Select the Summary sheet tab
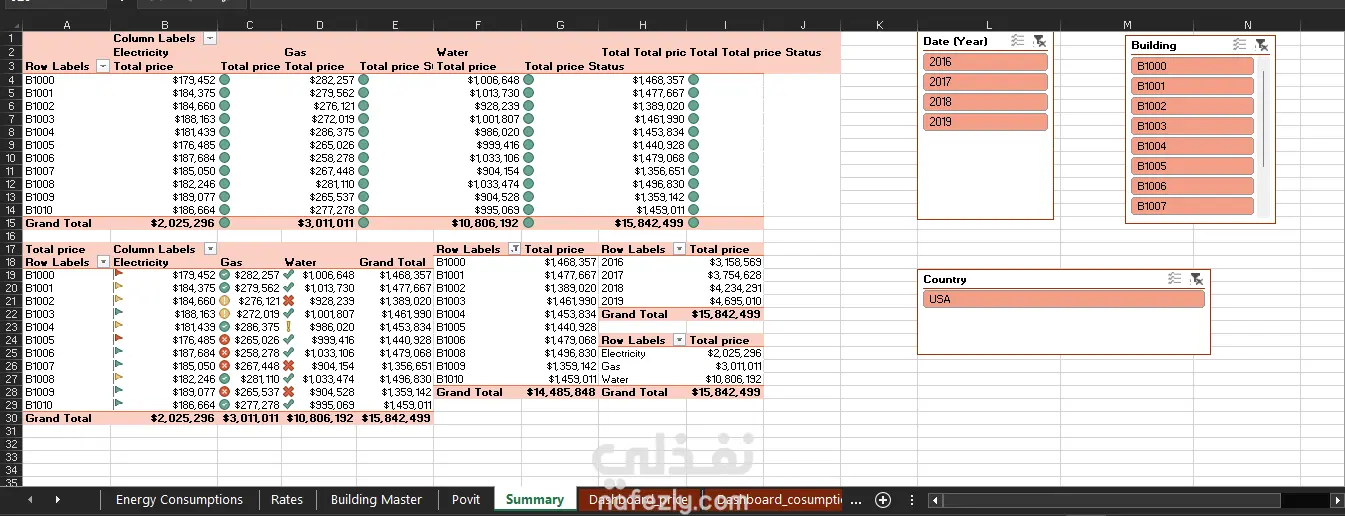Screen dimensions: 1345x516 pyautogui.click(x=534, y=499)
